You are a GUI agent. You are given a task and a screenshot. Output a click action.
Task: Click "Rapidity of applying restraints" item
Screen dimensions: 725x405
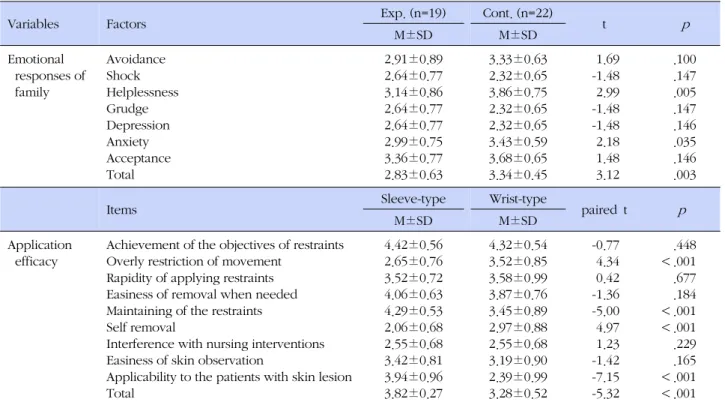pos(190,278)
